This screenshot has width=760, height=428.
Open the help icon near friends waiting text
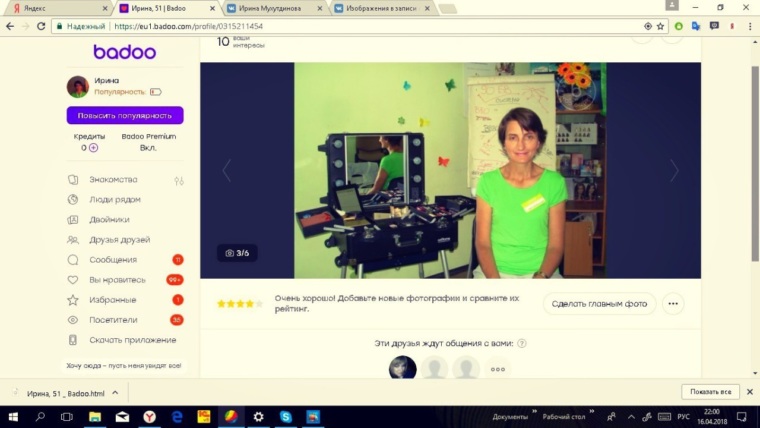coord(522,343)
